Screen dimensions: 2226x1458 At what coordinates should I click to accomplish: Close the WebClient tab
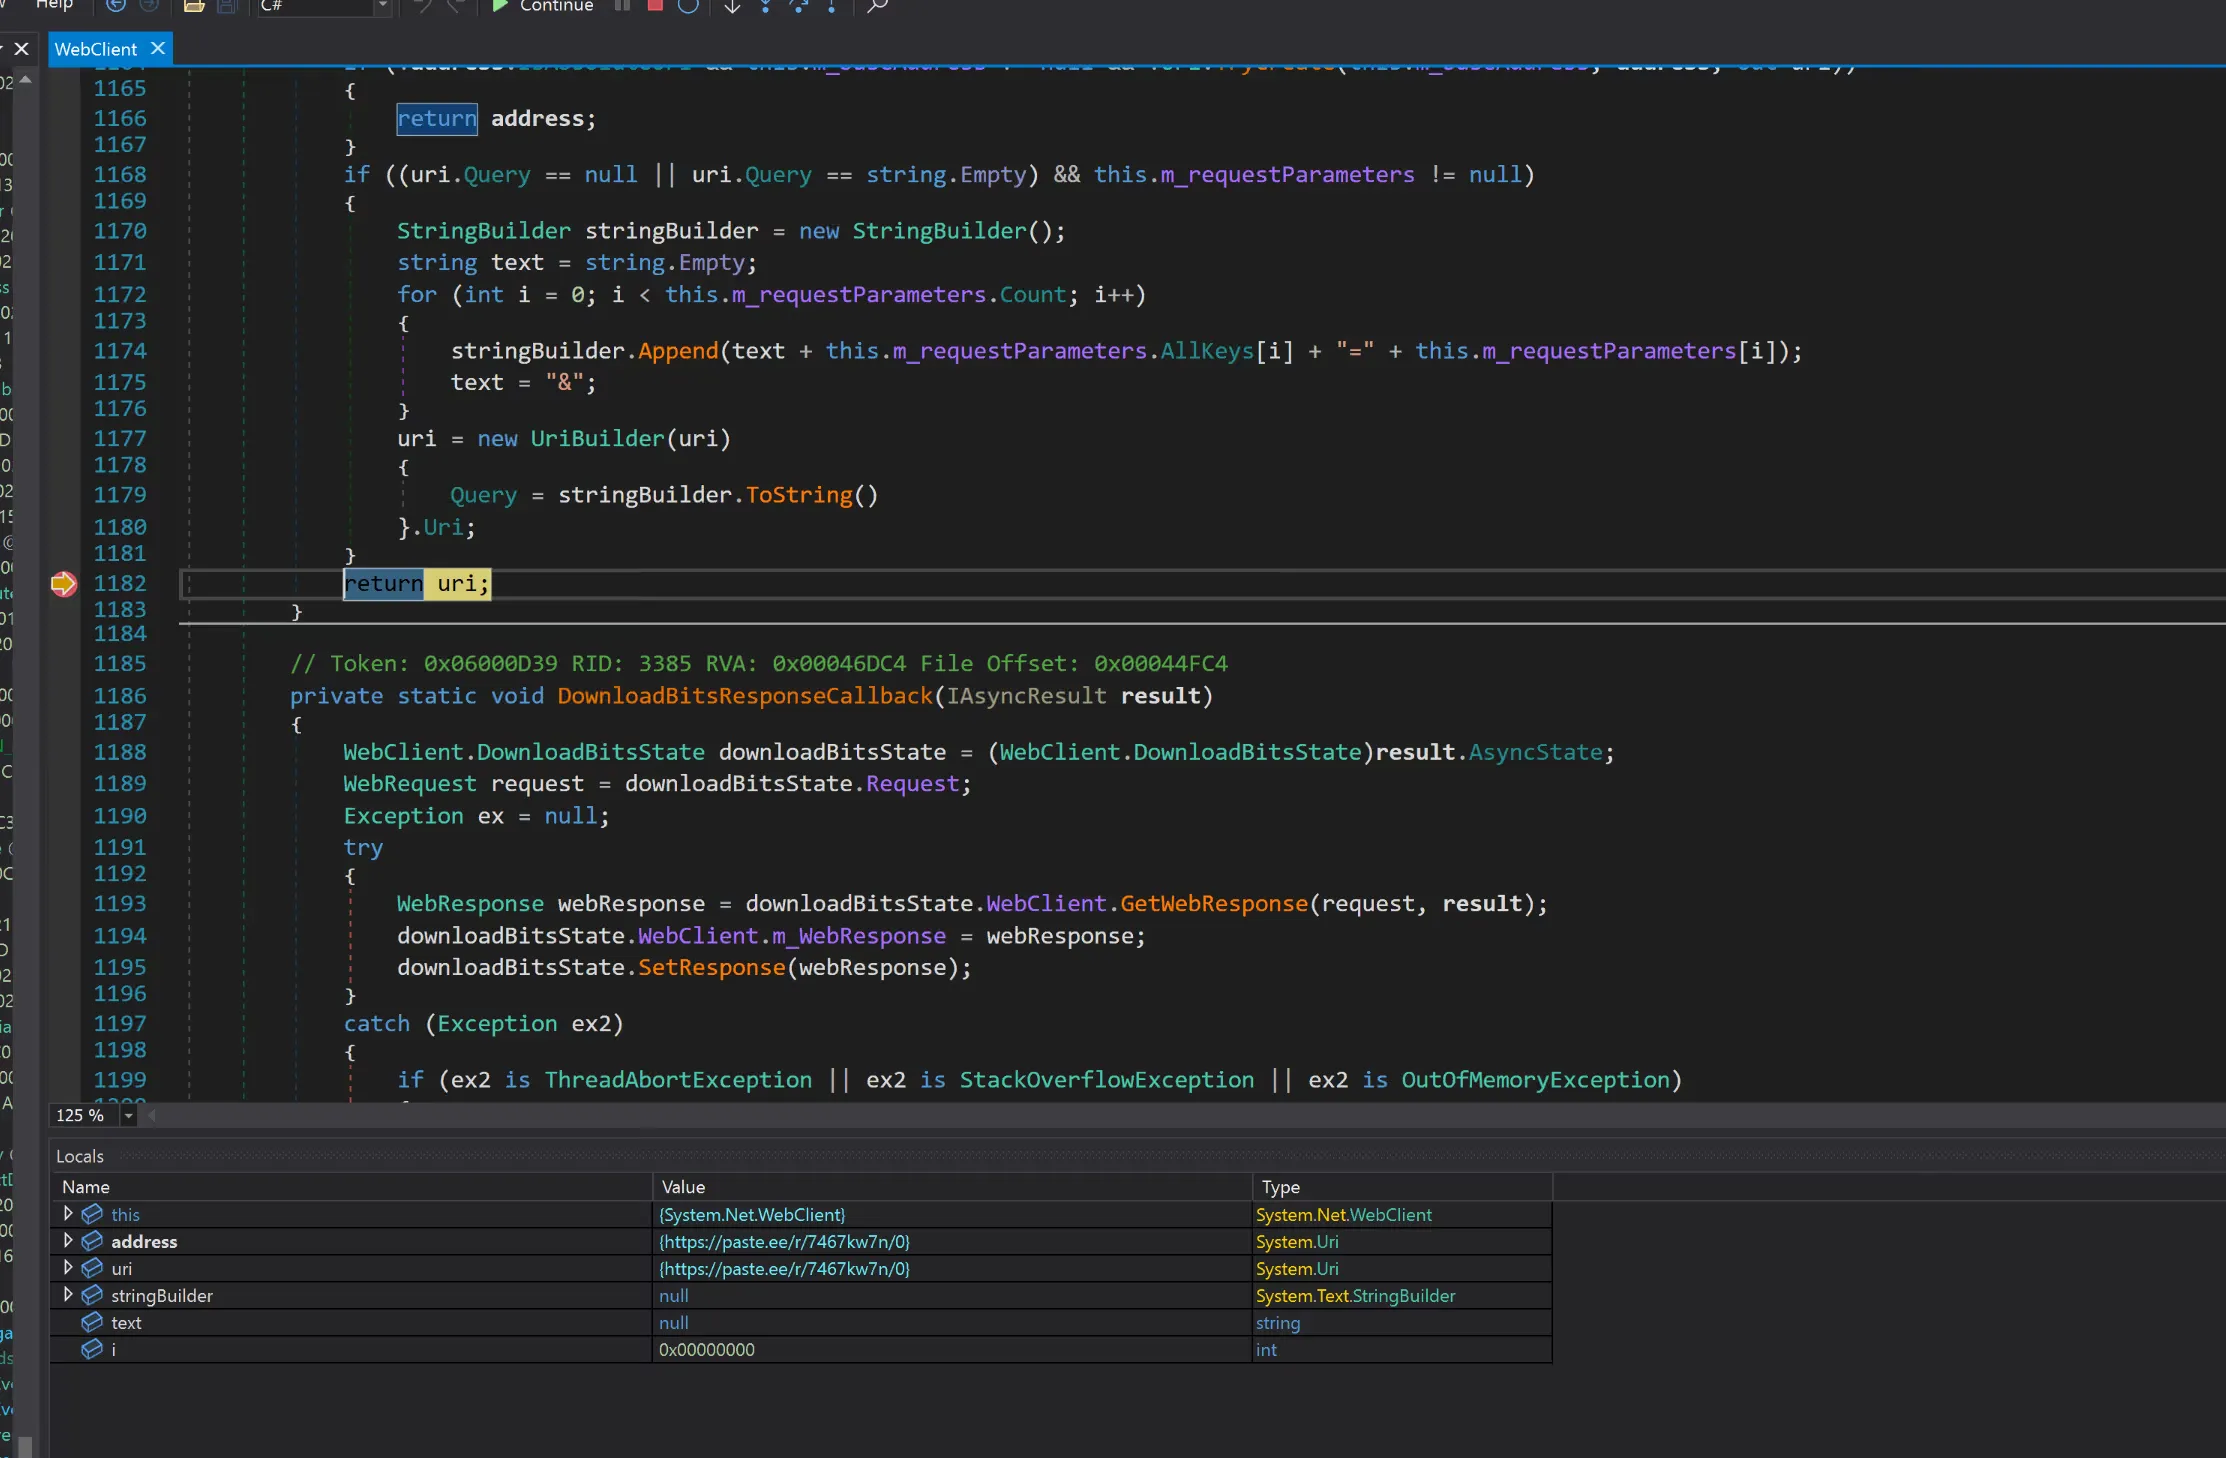(158, 48)
